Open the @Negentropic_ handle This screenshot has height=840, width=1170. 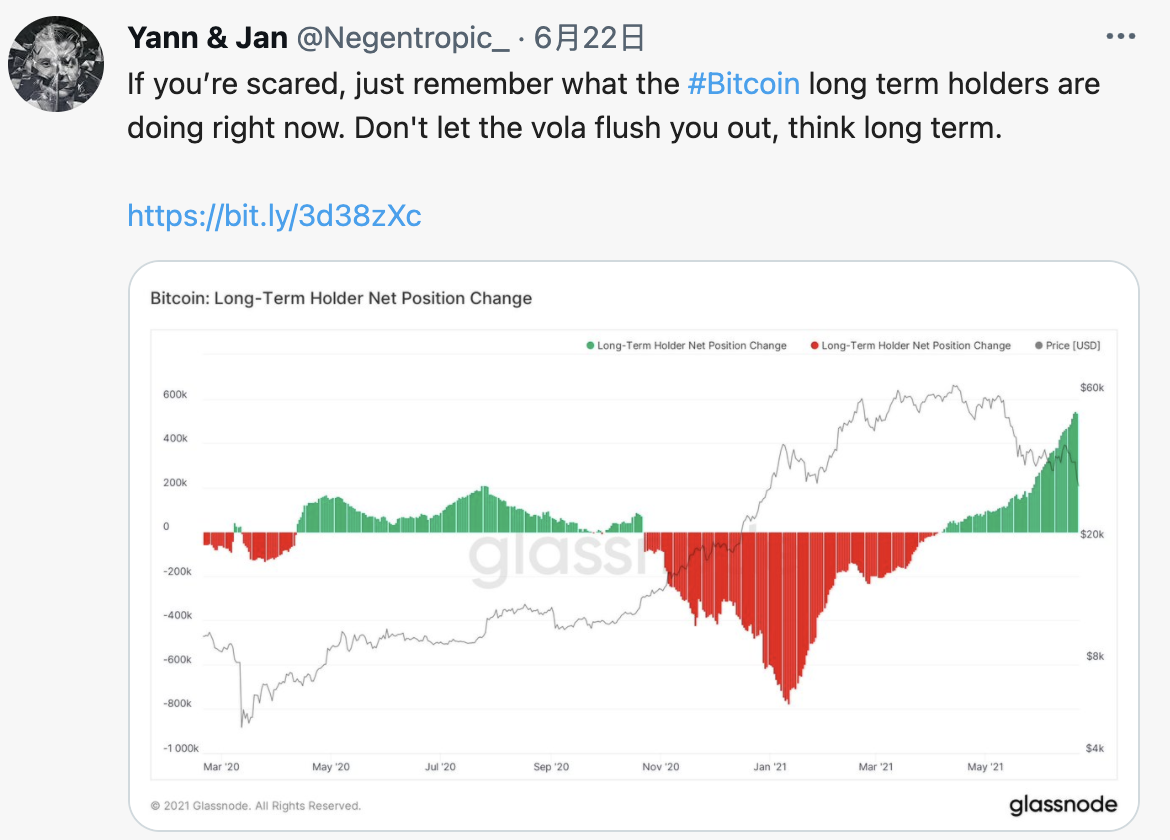tap(403, 37)
